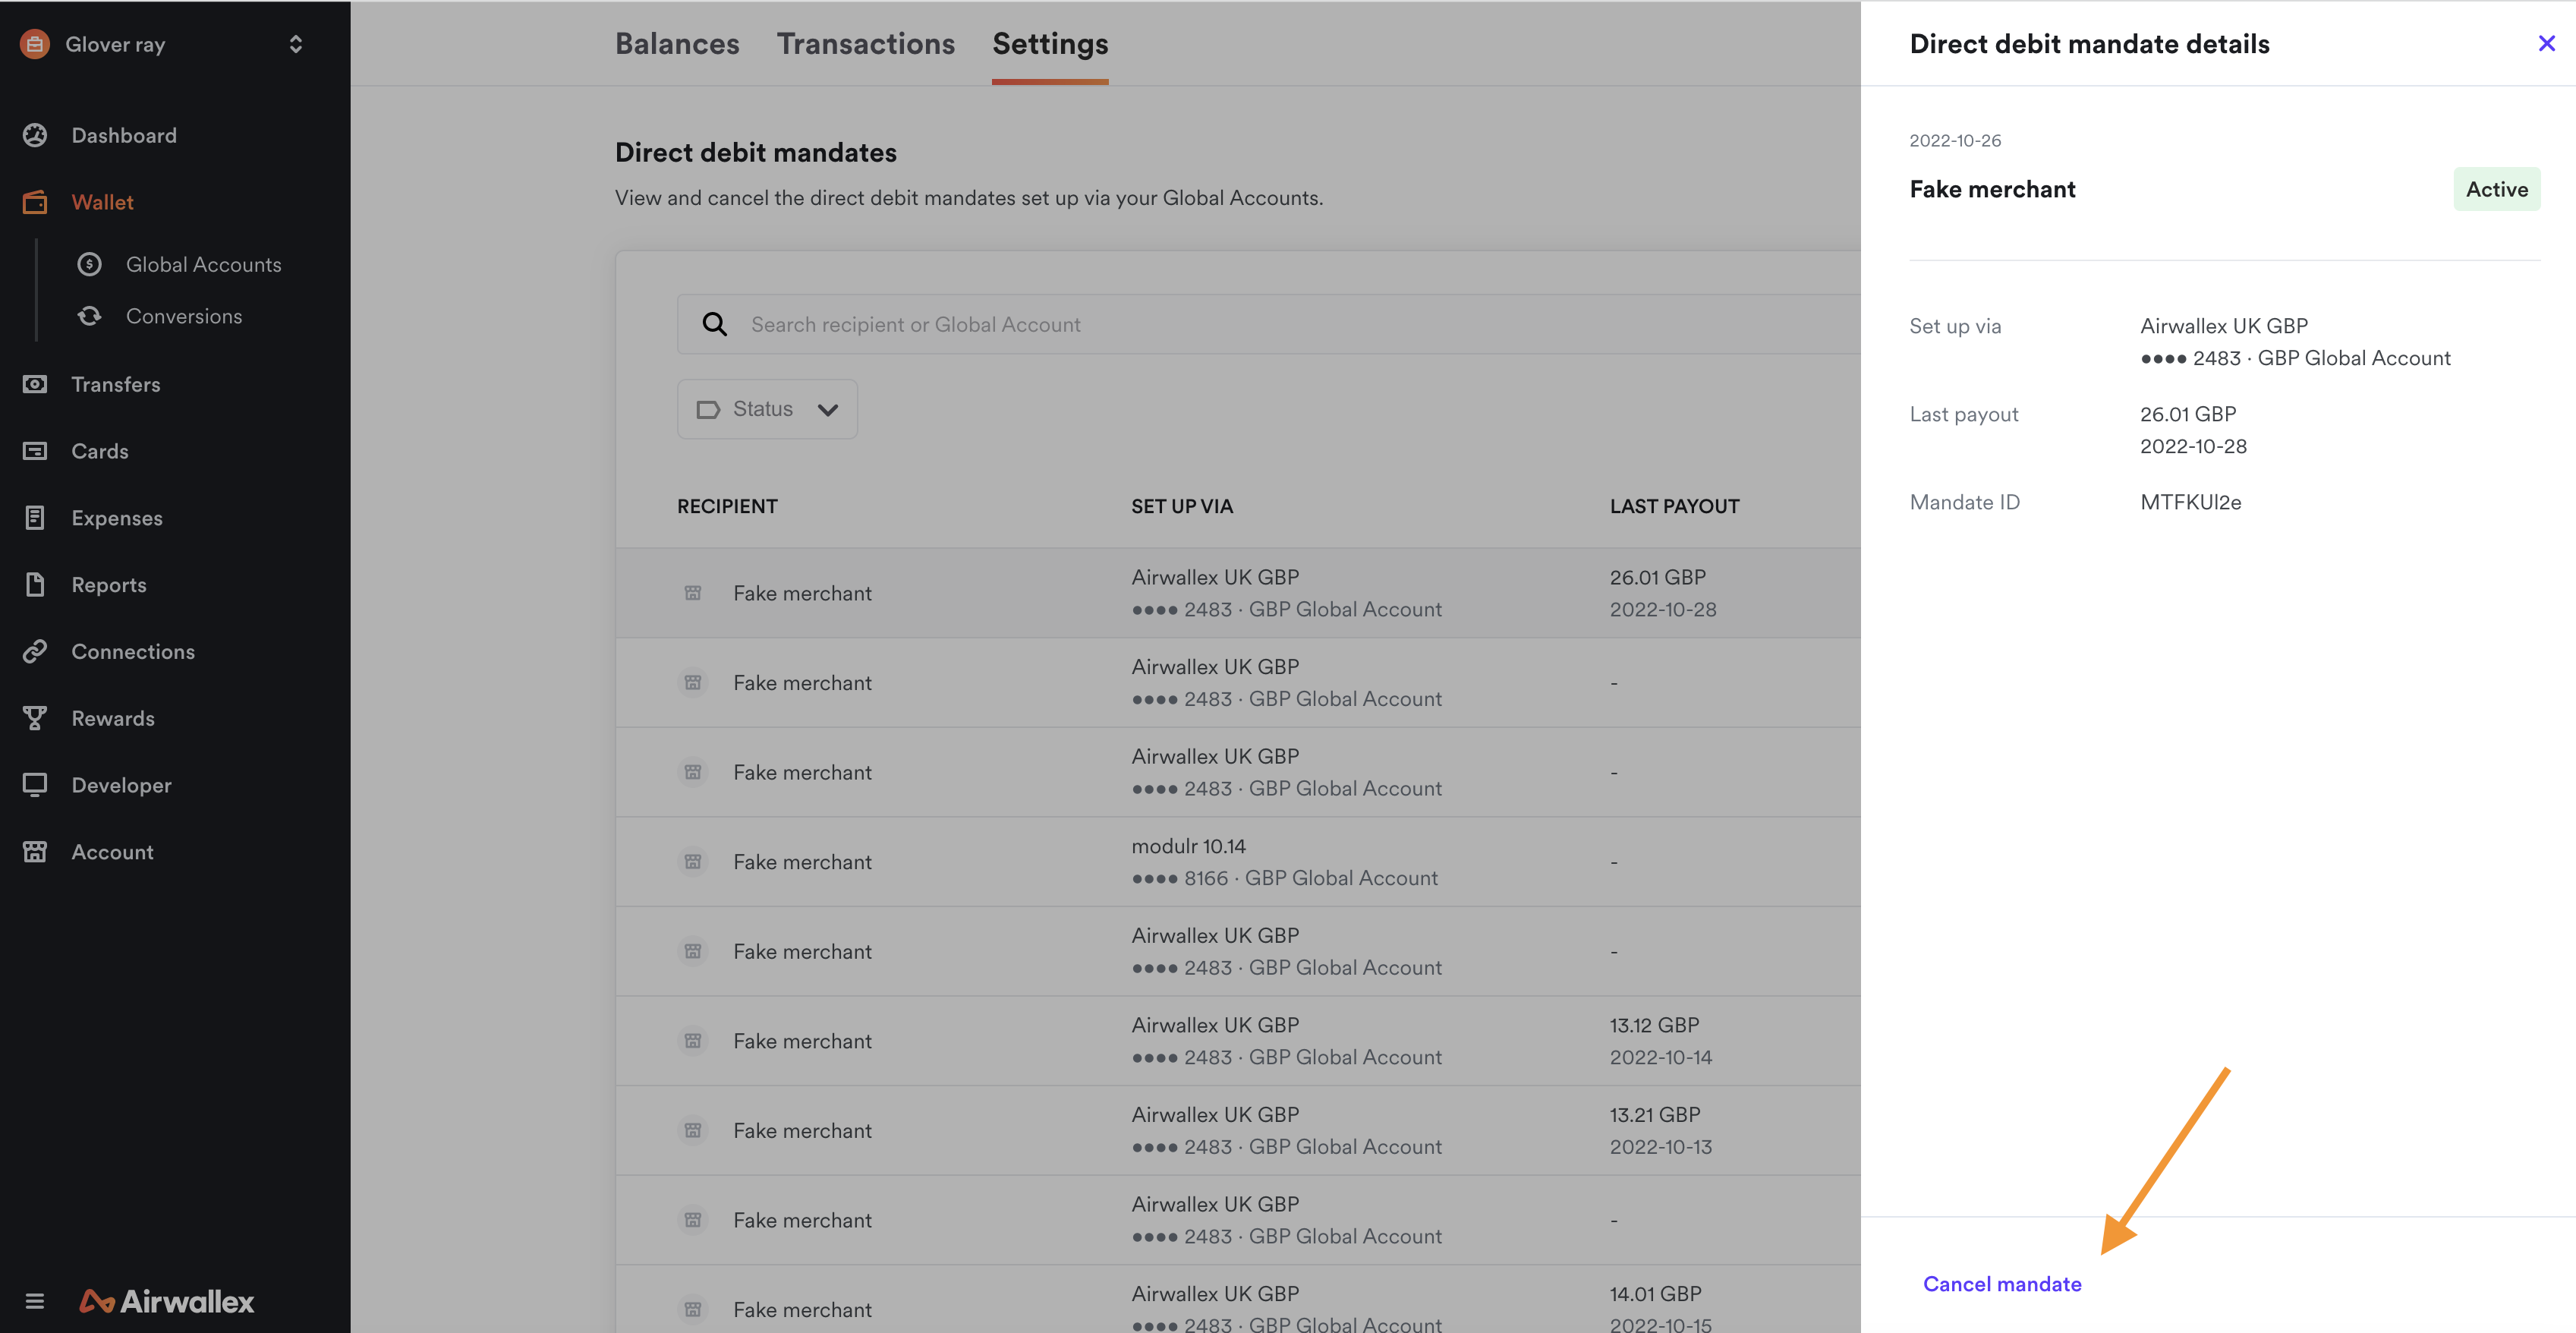
Task: Close the direct debit mandate details panel
Action: click(x=2546, y=43)
